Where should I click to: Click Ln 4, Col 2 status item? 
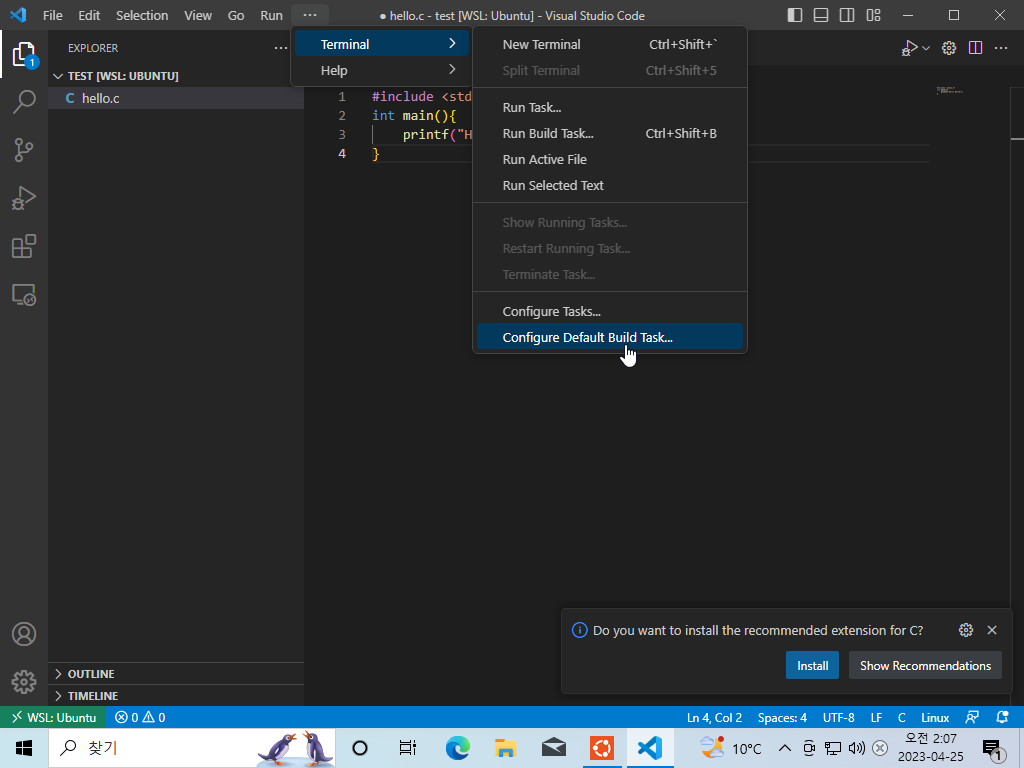pyautogui.click(x=714, y=717)
